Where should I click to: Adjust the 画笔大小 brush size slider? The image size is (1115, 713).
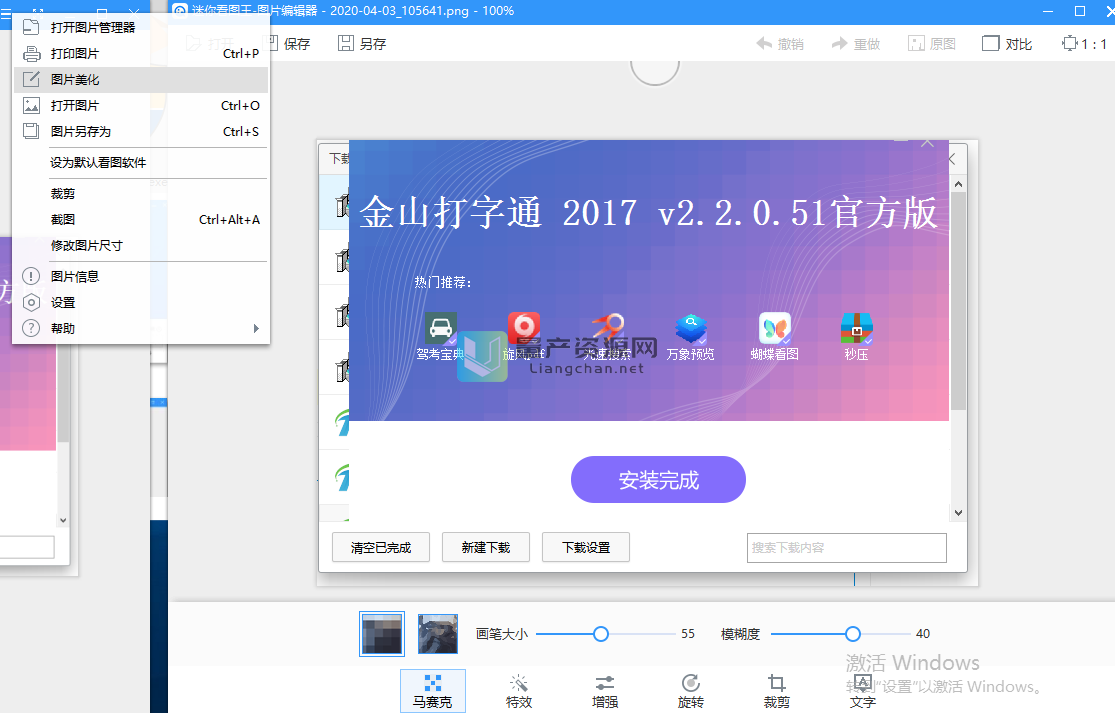pyautogui.click(x=601, y=633)
